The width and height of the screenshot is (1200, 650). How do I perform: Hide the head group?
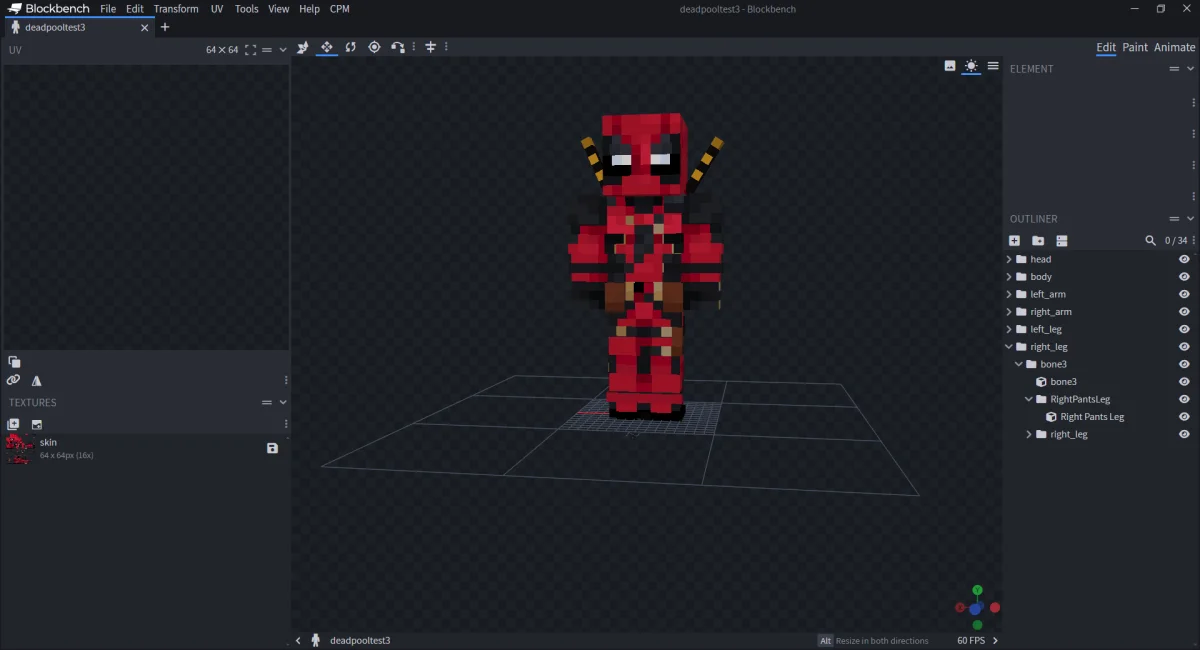tap(1184, 259)
